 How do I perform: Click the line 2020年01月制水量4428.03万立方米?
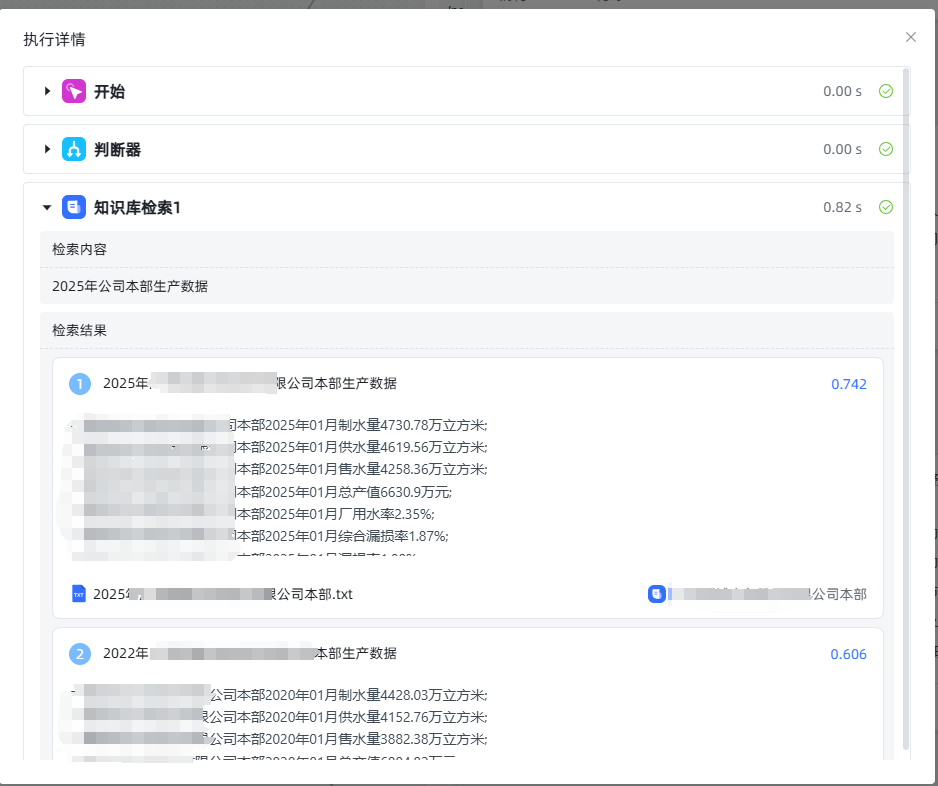[376, 695]
